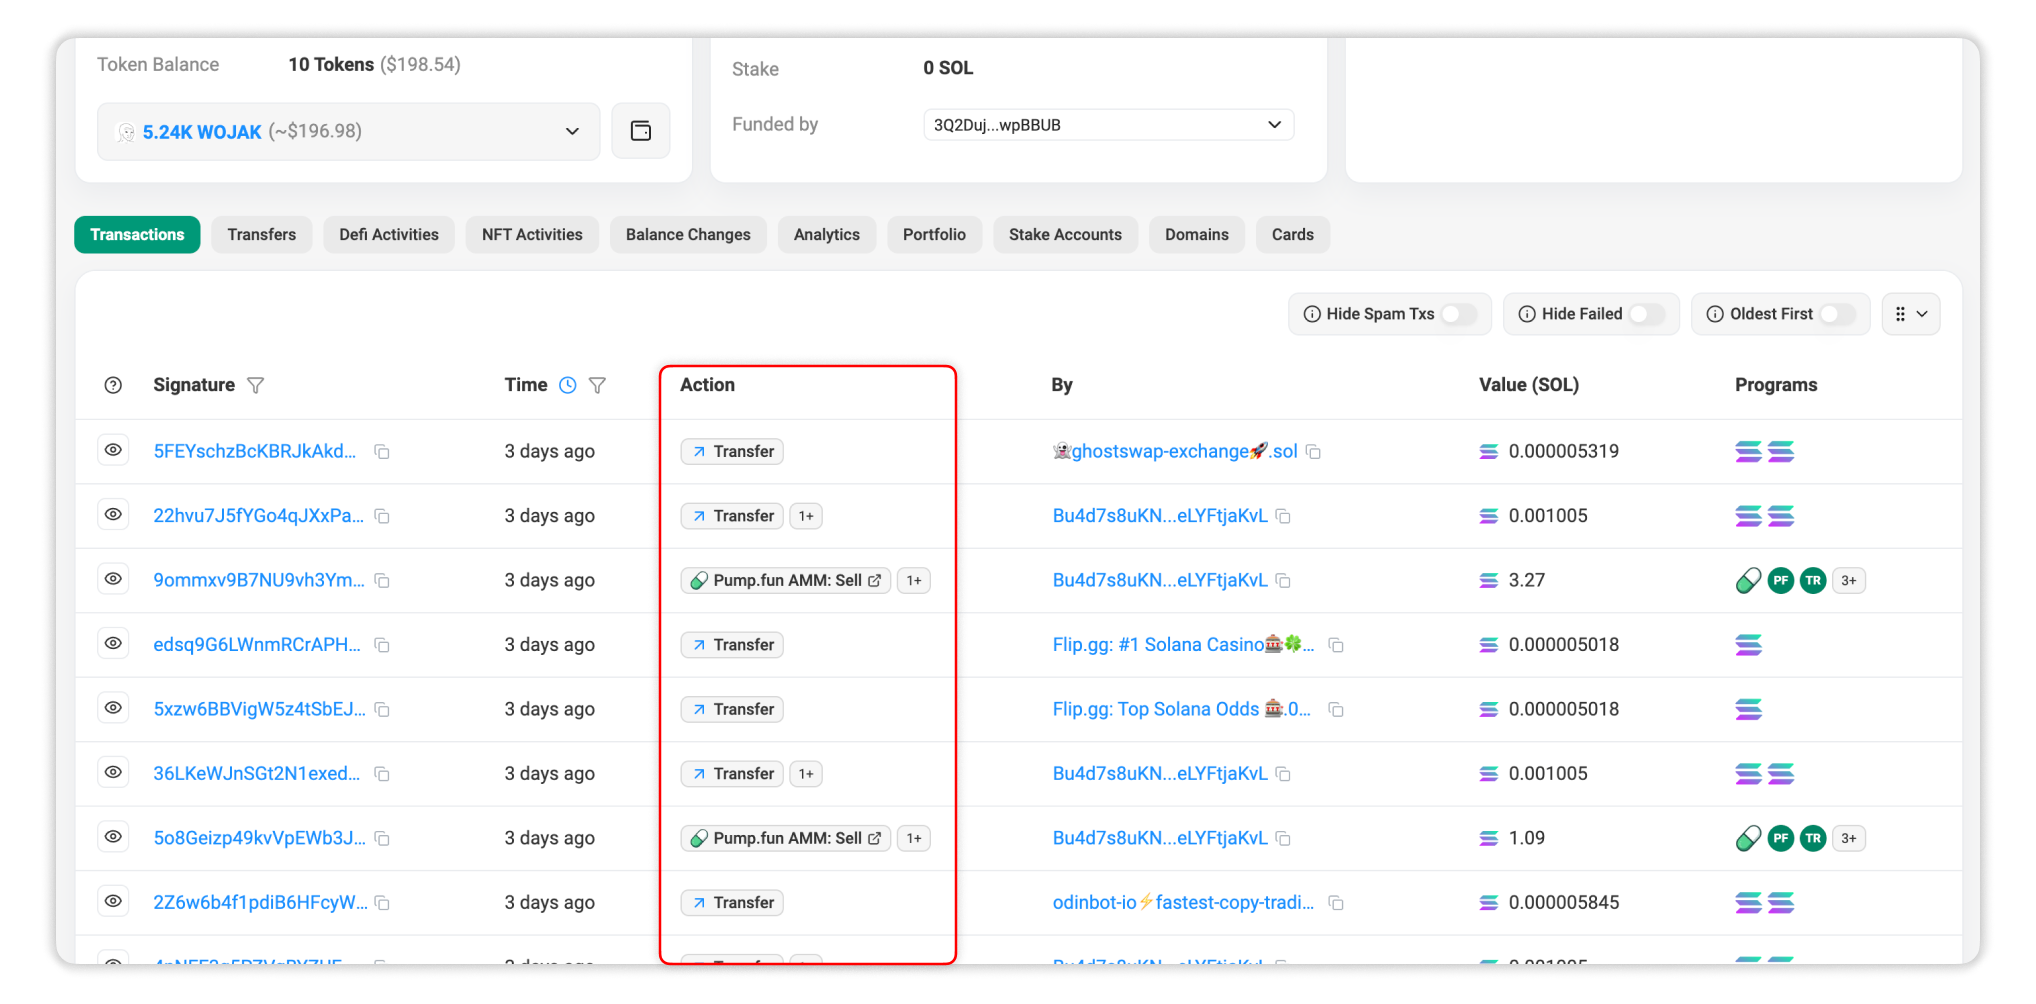Toggle the eye preview on 9ommxv9B7NU9vh3Ym row
This screenshot has width=2036, height=1004.
[113, 579]
